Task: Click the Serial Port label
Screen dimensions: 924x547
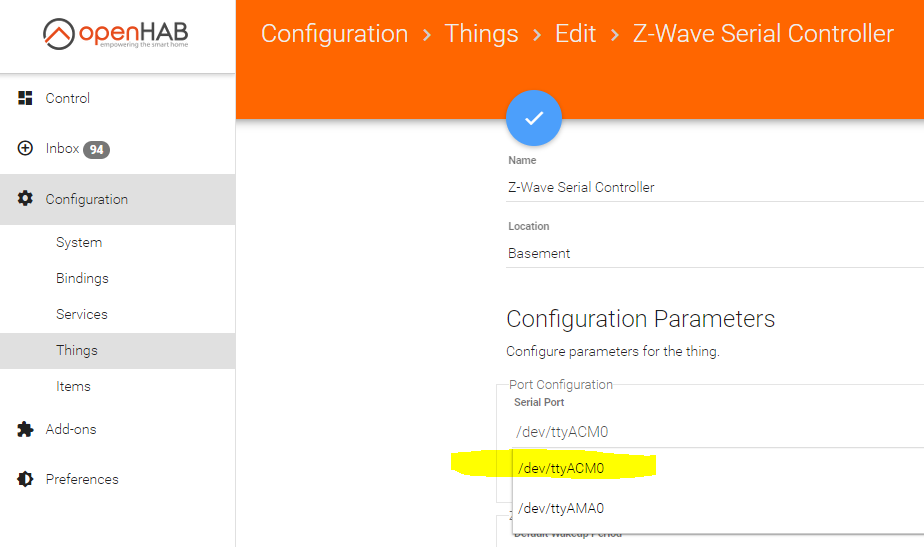Action: pyautogui.click(x=539, y=402)
